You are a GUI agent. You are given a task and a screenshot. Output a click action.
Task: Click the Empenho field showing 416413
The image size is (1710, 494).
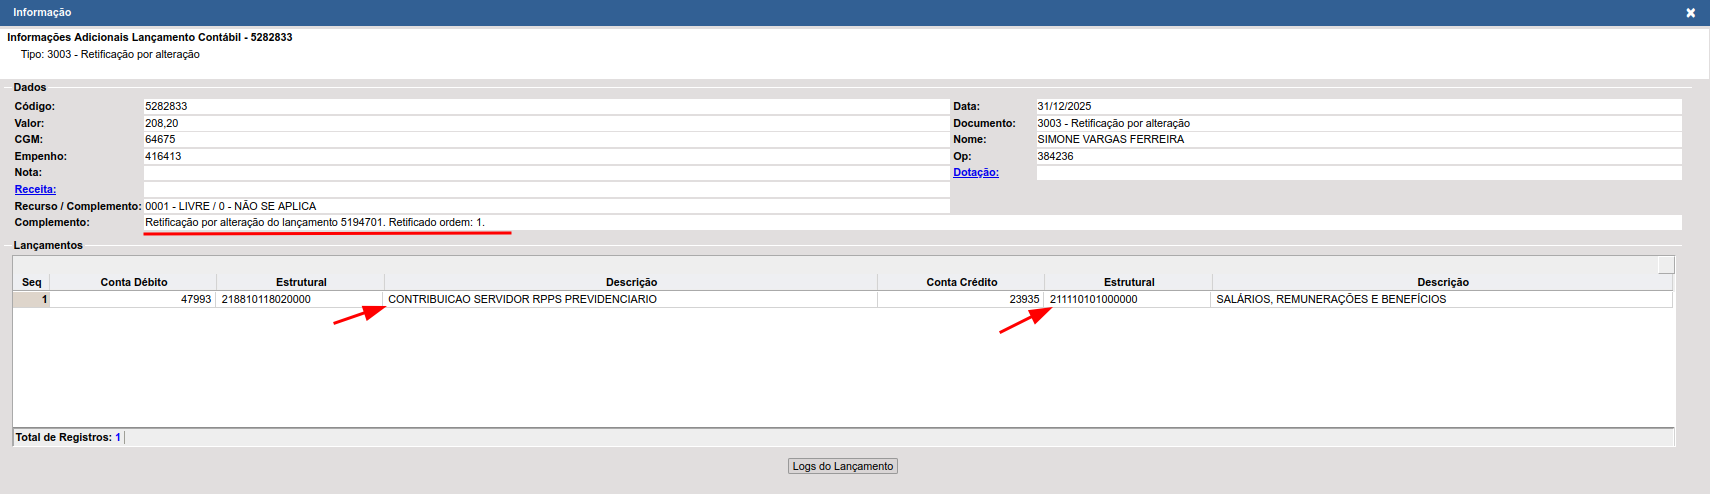(x=545, y=156)
